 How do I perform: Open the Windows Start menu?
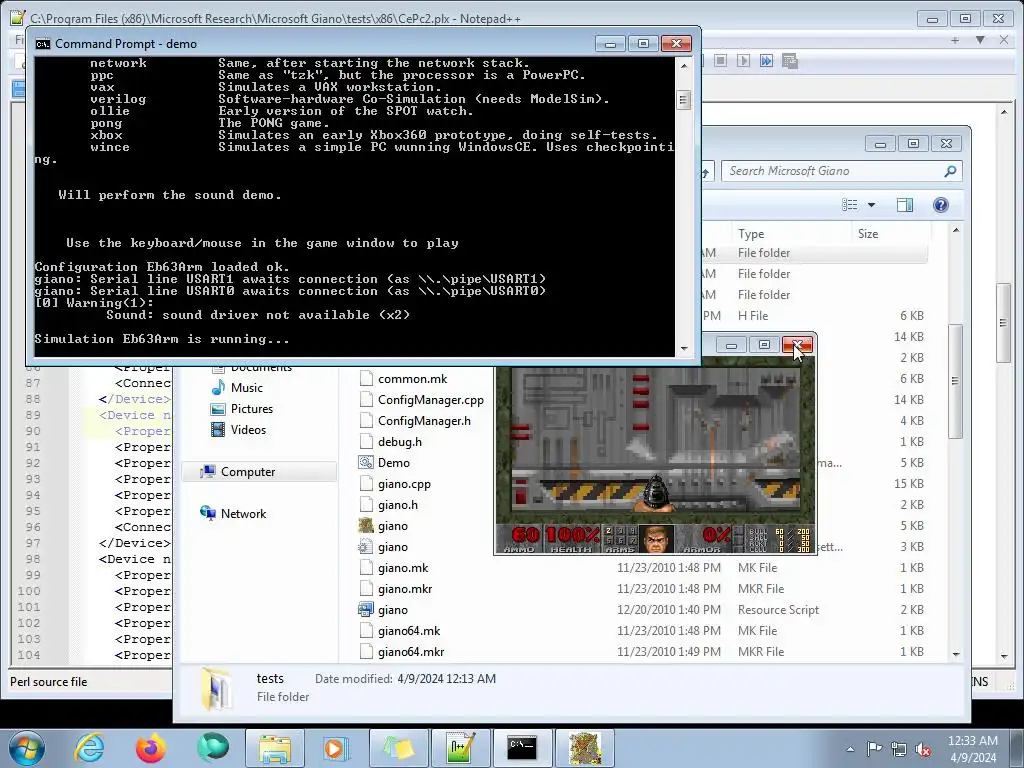click(x=26, y=748)
